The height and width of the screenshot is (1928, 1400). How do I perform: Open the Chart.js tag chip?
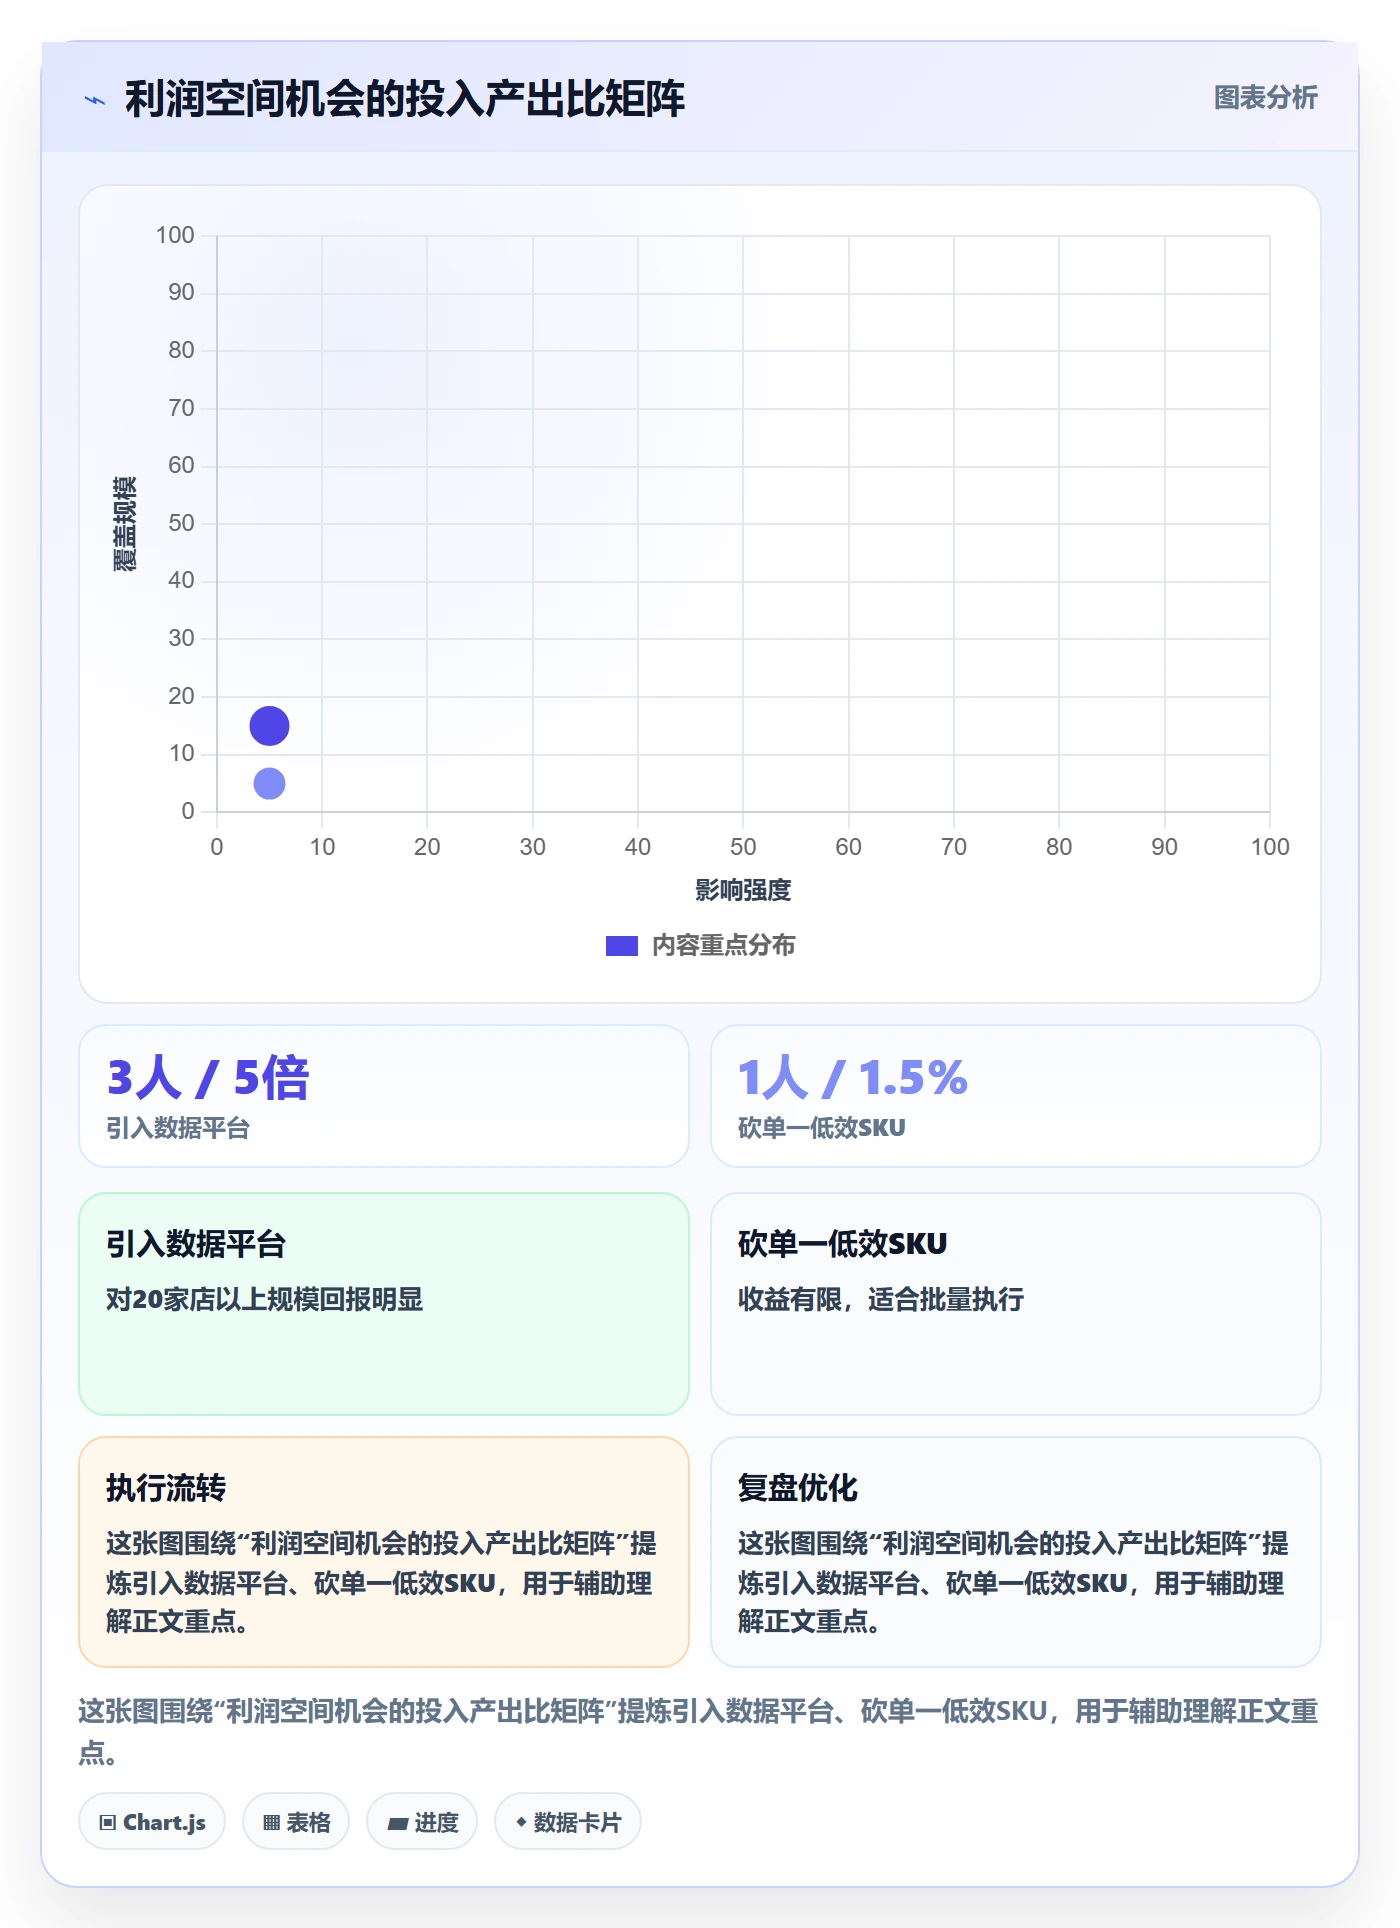(x=152, y=1822)
